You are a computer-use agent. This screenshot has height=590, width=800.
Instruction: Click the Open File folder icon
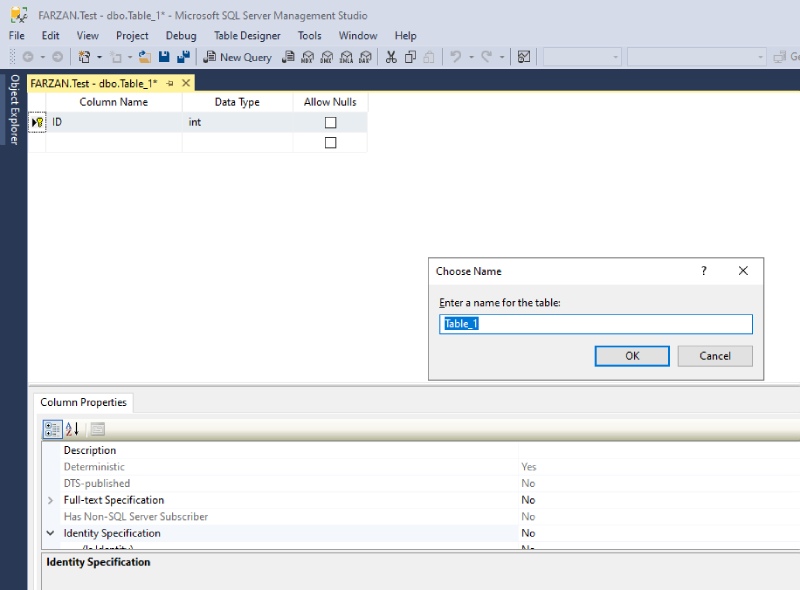click(x=145, y=57)
